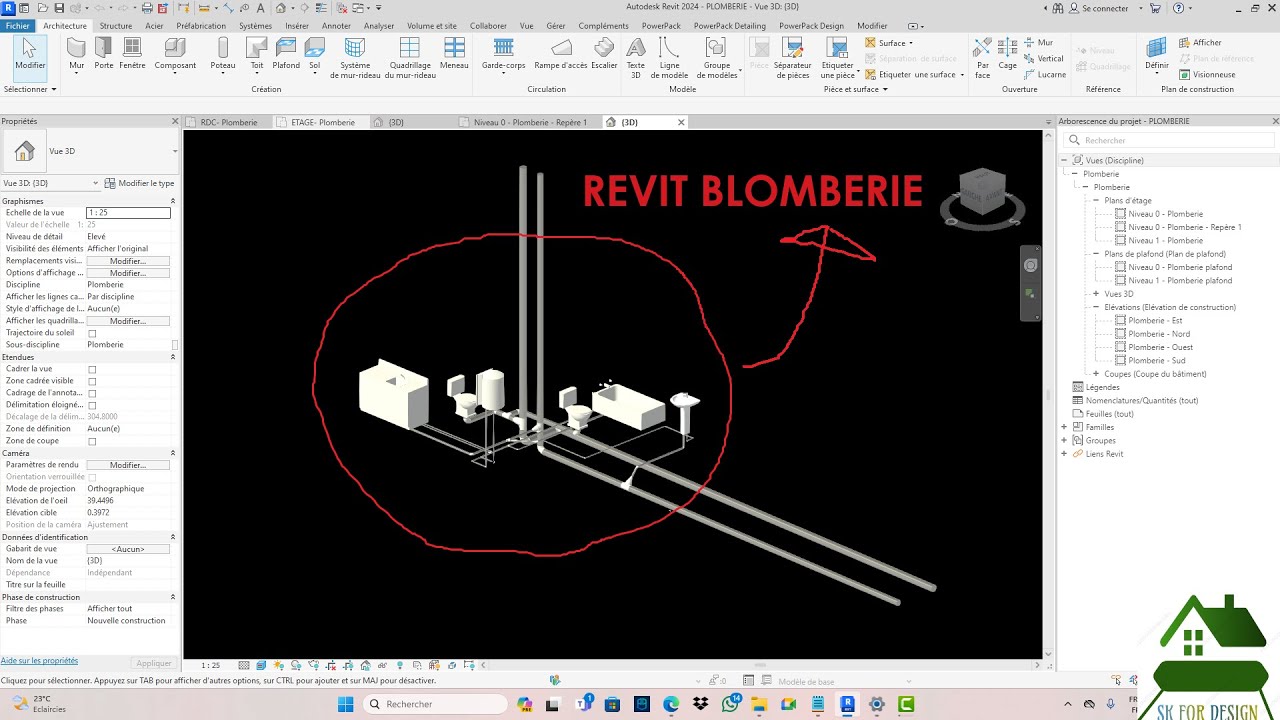This screenshot has height=720, width=1280.
Task: Select the Texte 3D tool
Action: 635,58
